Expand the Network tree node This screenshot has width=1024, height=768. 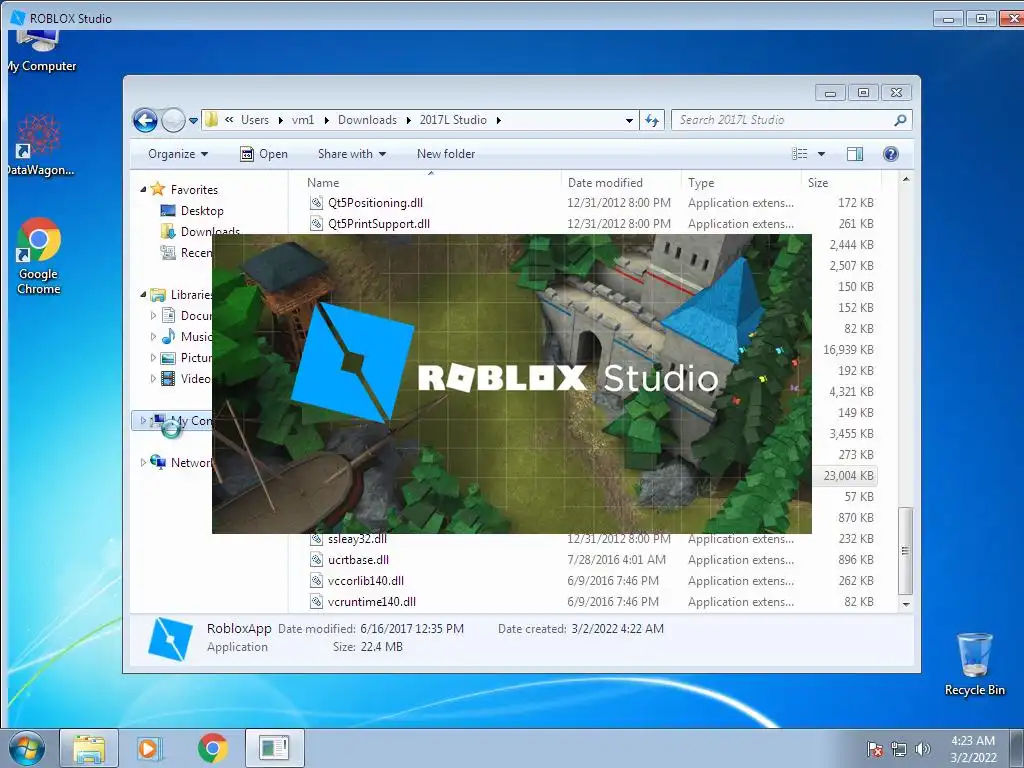click(143, 463)
